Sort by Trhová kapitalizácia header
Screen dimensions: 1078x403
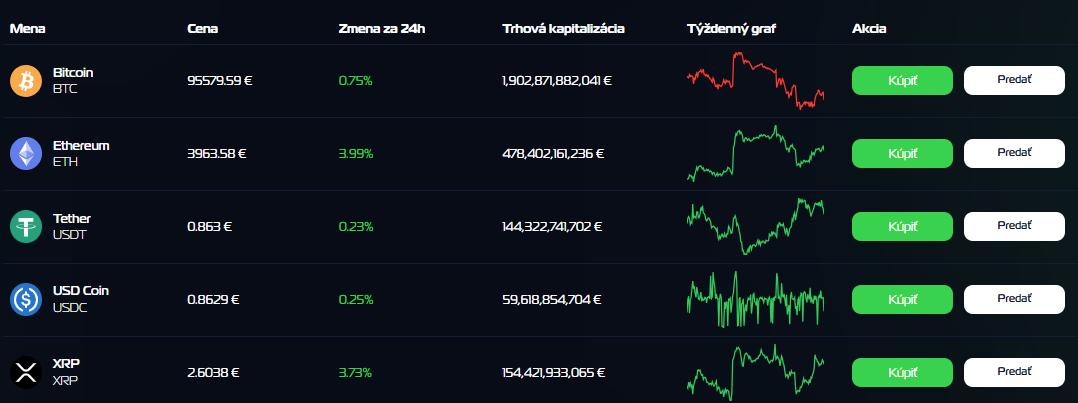click(563, 28)
